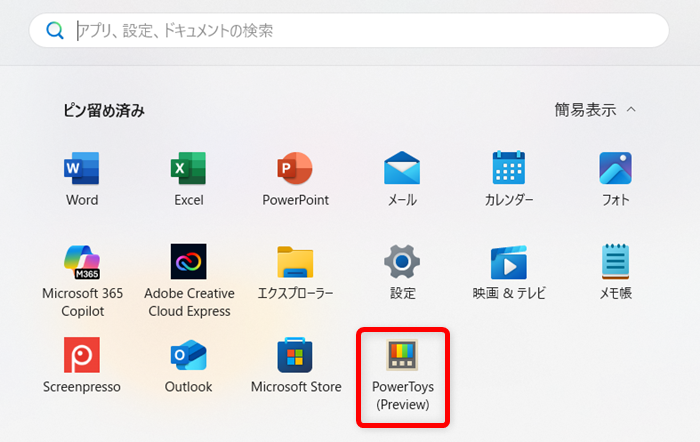This screenshot has height=442, width=700.
Task: Launch 映画 & テレビ app
Action: [509, 272]
